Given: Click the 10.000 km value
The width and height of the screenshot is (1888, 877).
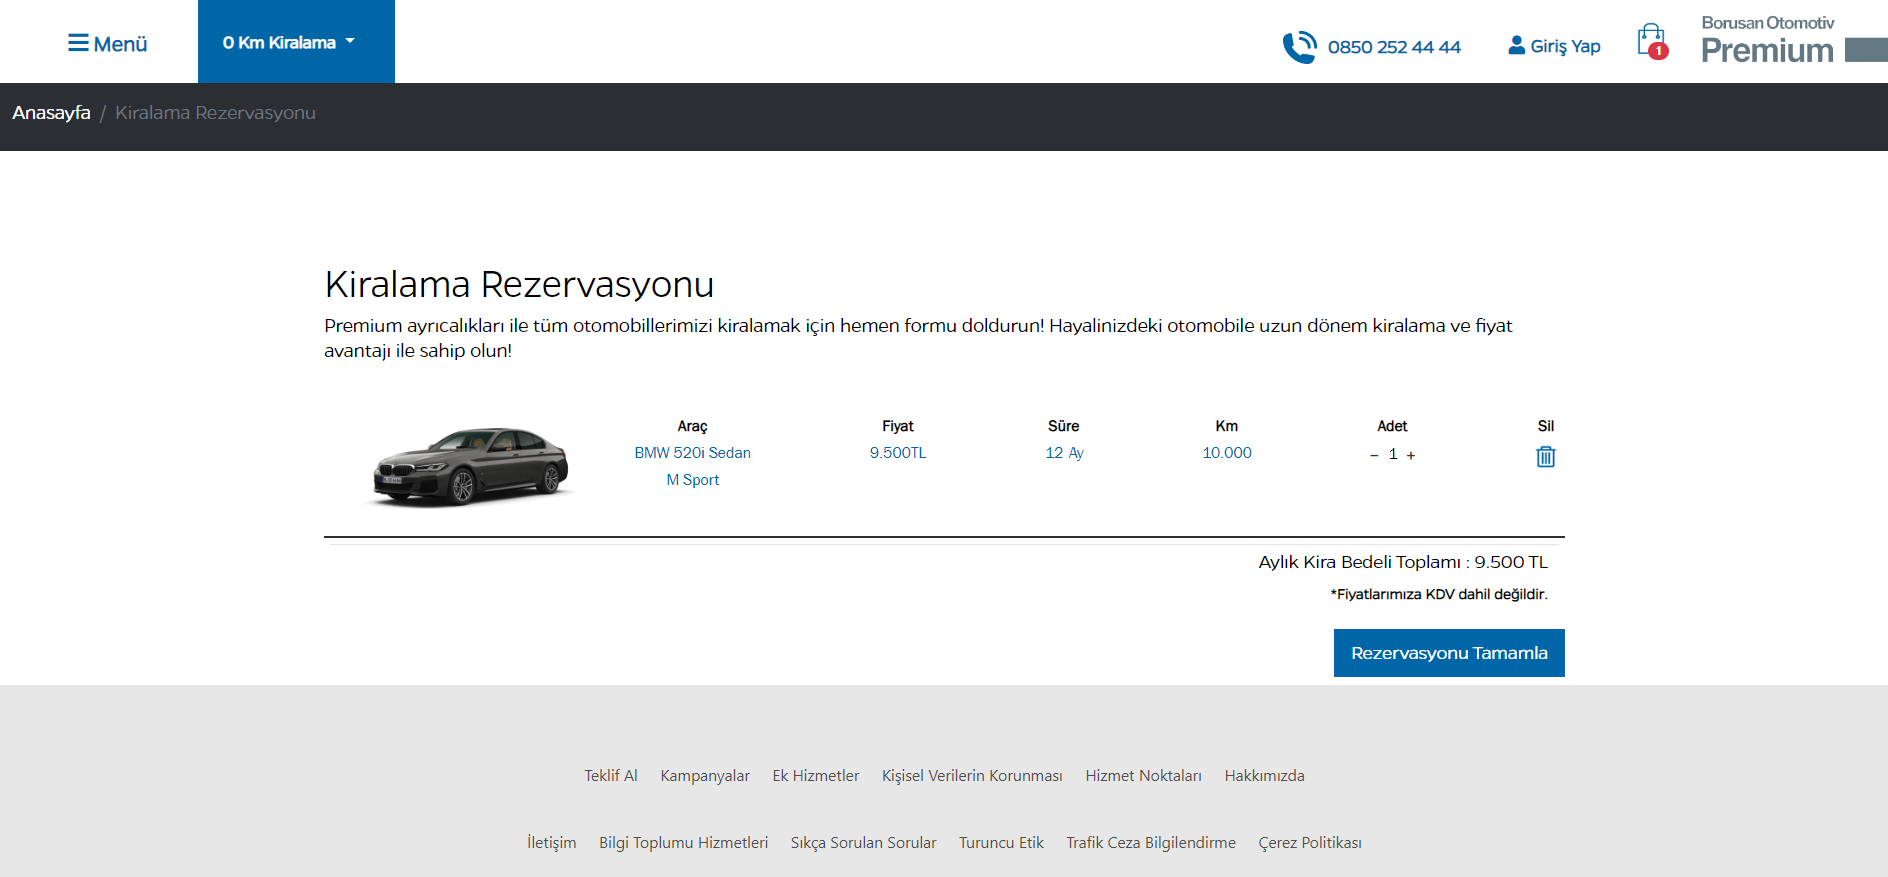Looking at the screenshot, I should pyautogui.click(x=1227, y=453).
